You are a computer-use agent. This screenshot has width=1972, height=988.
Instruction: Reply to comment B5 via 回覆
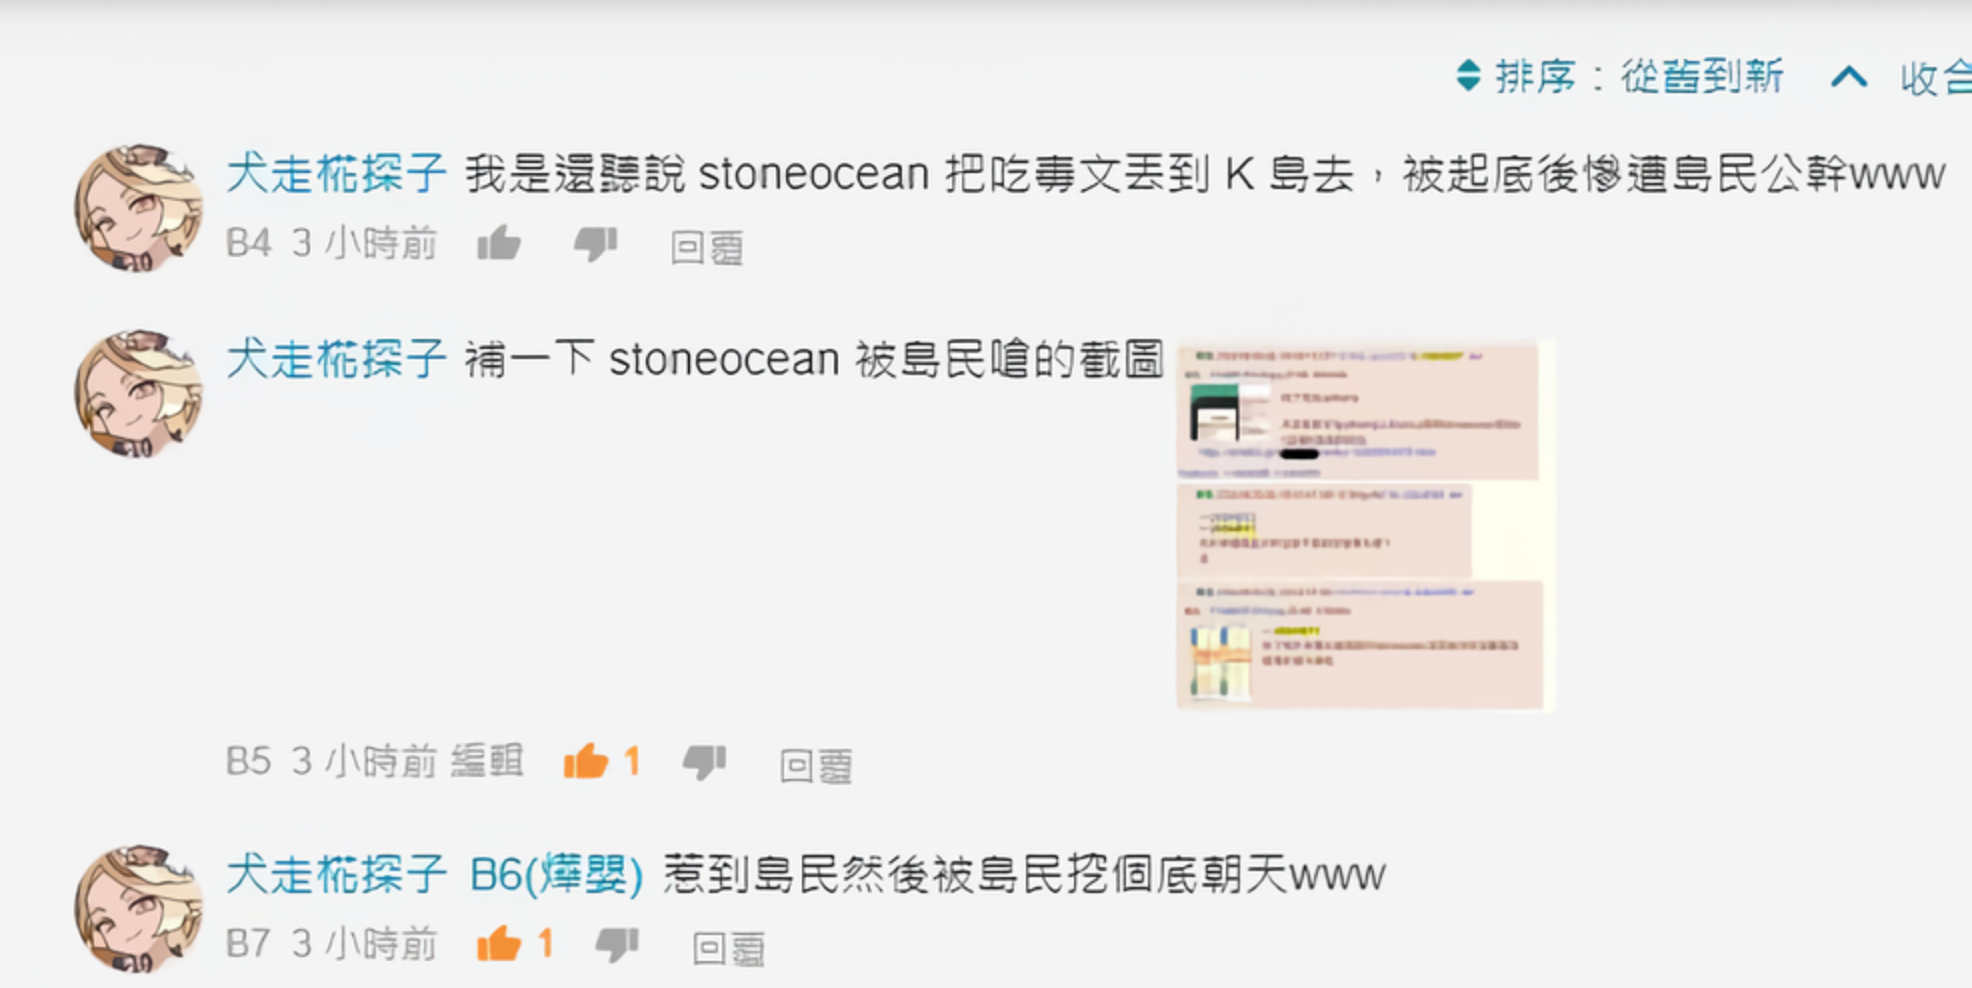[x=816, y=766]
